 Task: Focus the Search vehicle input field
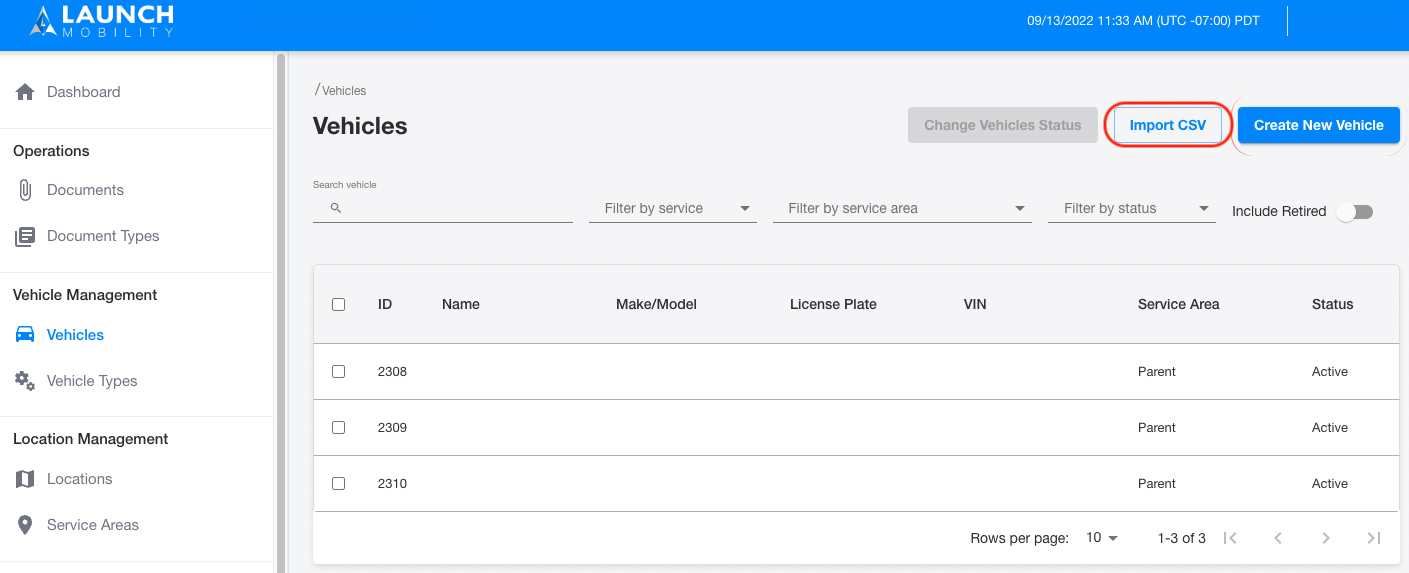[x=443, y=208]
